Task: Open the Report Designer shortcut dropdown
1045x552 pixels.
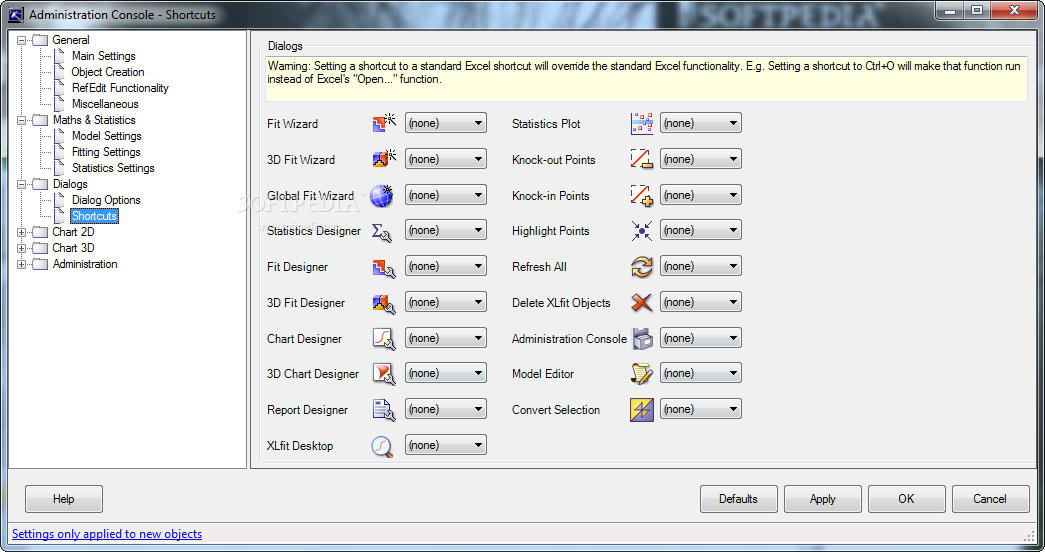Action: click(x=446, y=409)
